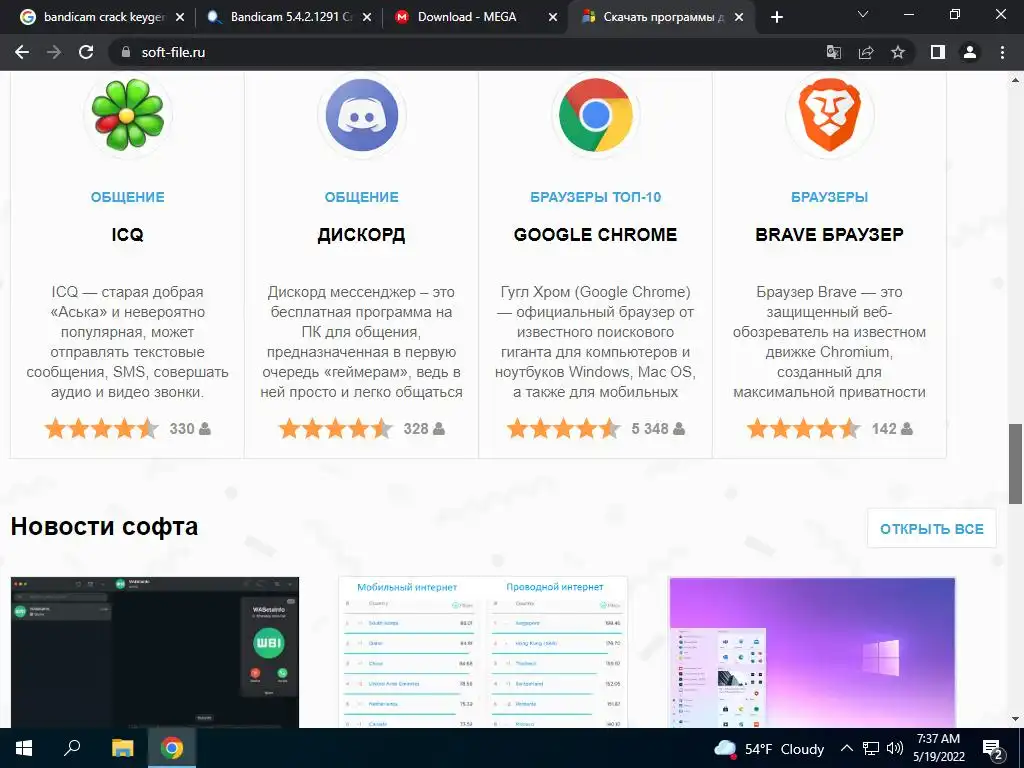This screenshot has height=768, width=1024.
Task: Open the Brave lion logo icon
Action: coord(829,116)
